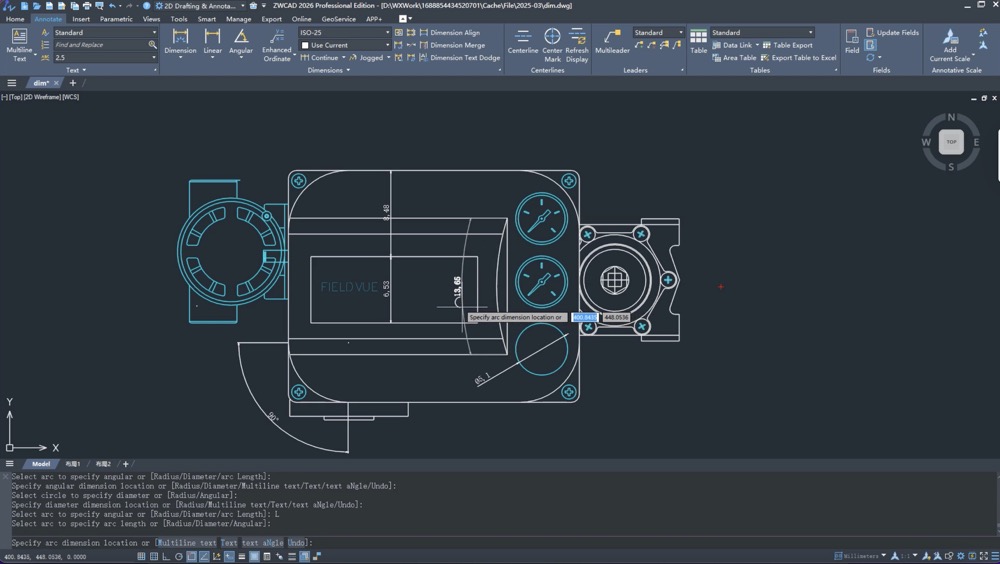Click the Centerline tool
This screenshot has height=564, width=1000.
(x=522, y=41)
